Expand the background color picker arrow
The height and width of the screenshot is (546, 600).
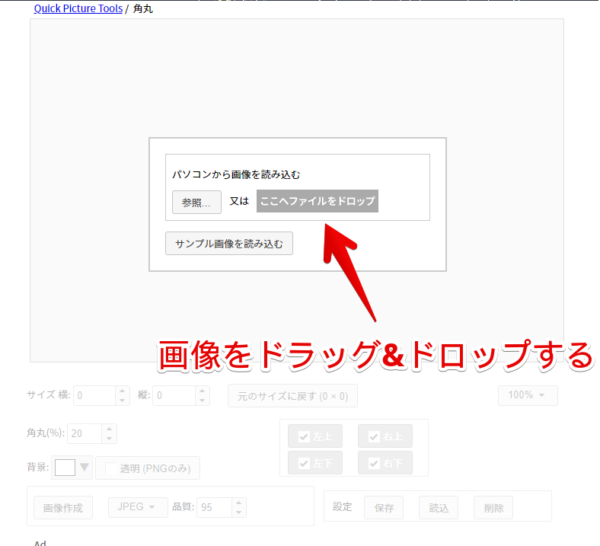click(x=84, y=467)
